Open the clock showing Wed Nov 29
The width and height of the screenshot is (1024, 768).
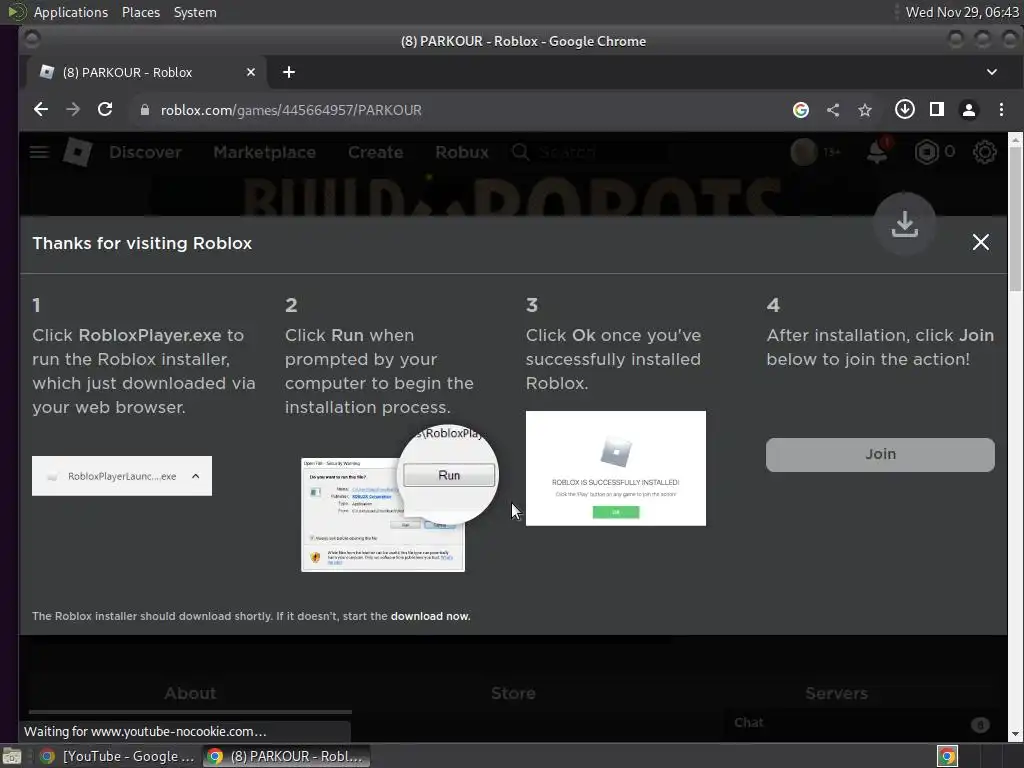pyautogui.click(x=961, y=12)
